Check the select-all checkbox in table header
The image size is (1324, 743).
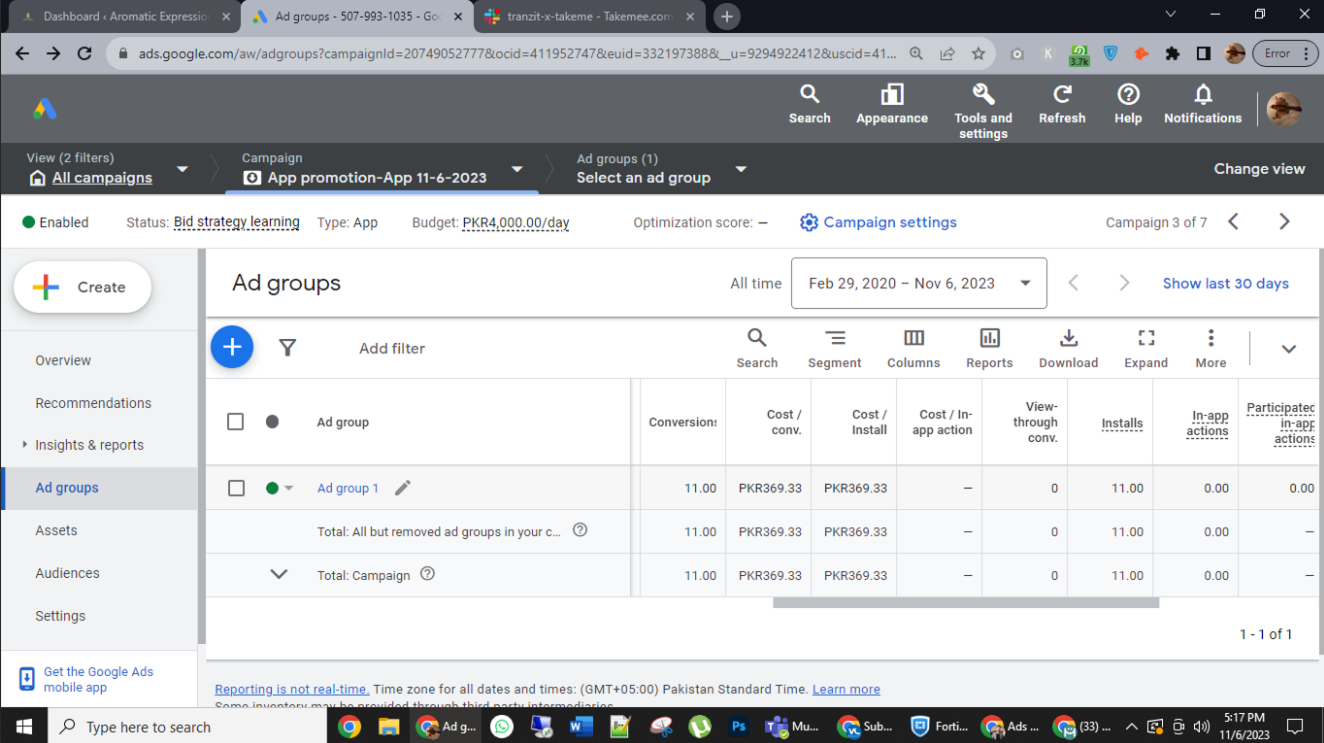click(x=236, y=422)
